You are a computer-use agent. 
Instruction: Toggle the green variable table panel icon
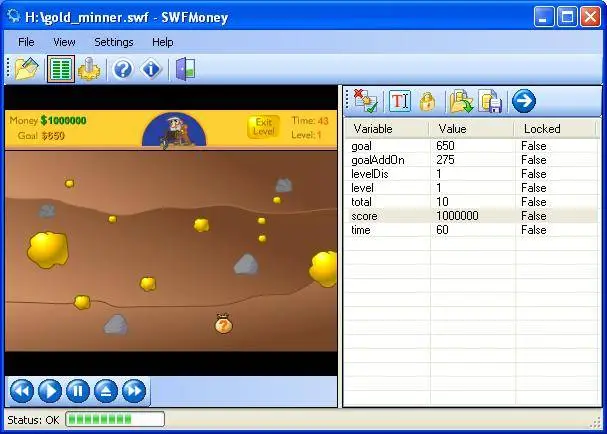(x=60, y=69)
